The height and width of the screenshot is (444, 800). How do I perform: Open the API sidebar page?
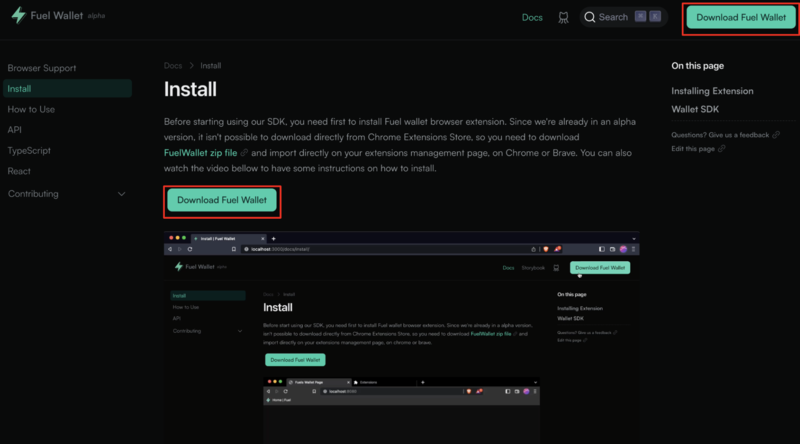coord(14,130)
